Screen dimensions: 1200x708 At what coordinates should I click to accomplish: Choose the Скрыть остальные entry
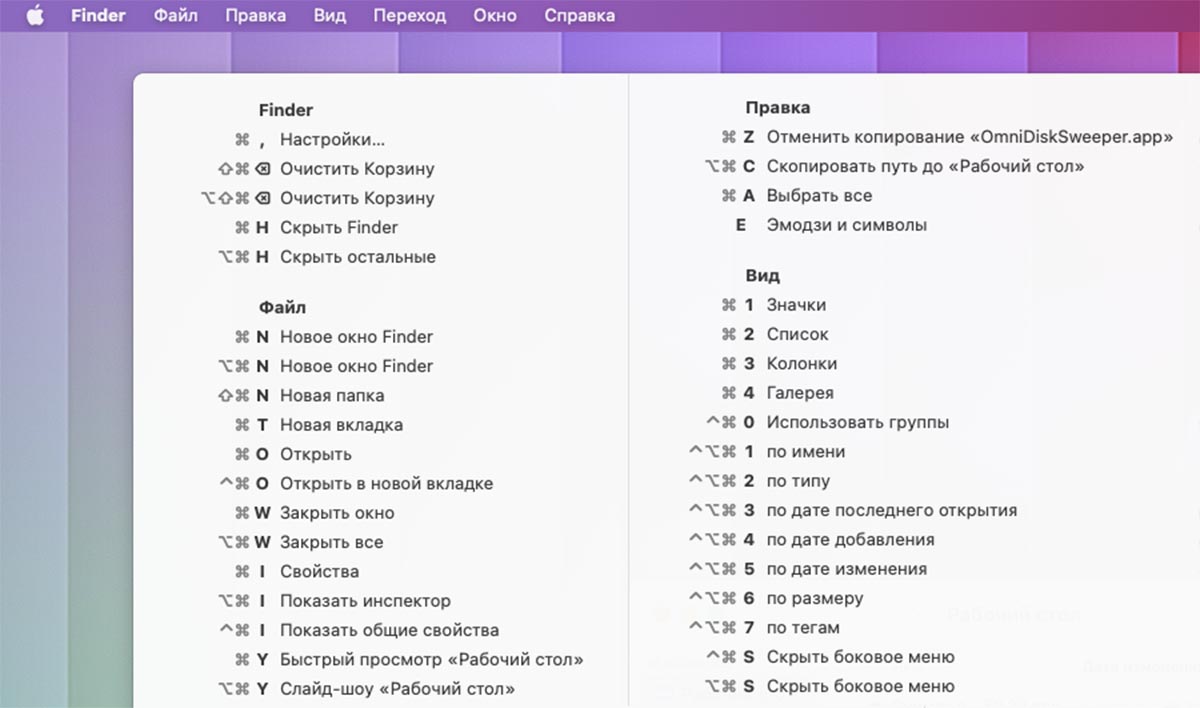357,257
